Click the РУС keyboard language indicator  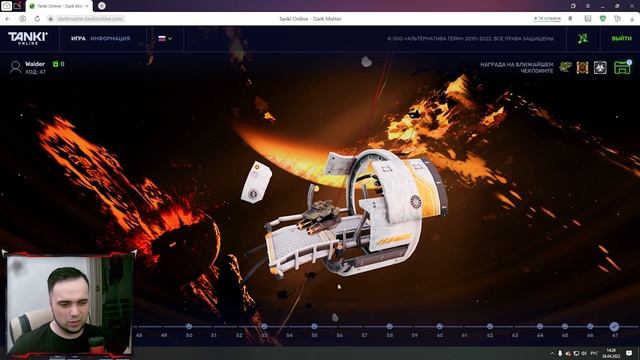pyautogui.click(x=594, y=353)
